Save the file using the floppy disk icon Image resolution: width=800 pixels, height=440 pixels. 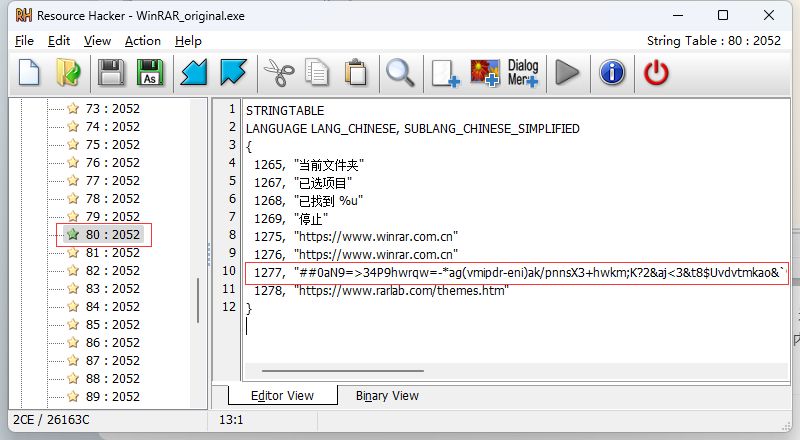(x=111, y=73)
